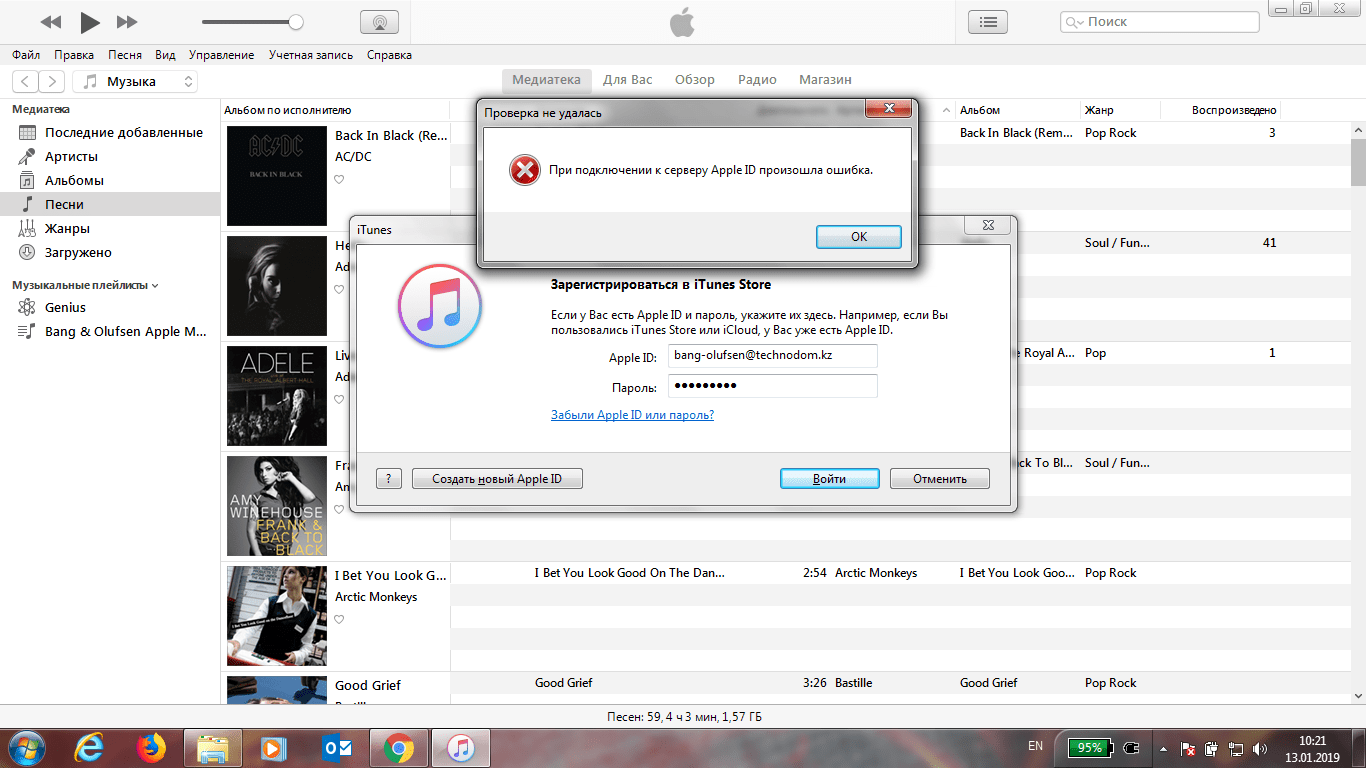Click the heart icon under Arctic Monkeys

(x=339, y=620)
